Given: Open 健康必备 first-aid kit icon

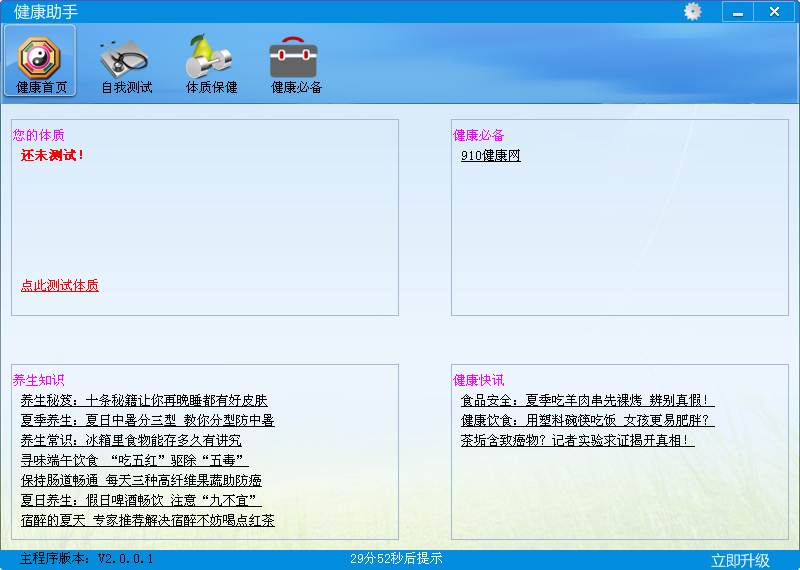Looking at the screenshot, I should [296, 65].
